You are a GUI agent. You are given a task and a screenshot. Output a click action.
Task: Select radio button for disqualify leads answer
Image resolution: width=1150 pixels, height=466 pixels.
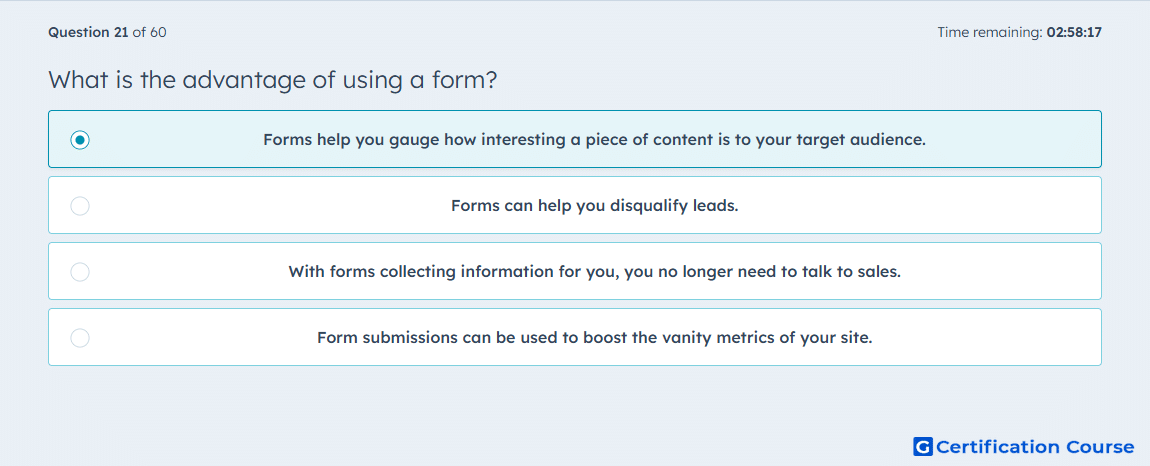[x=80, y=205]
